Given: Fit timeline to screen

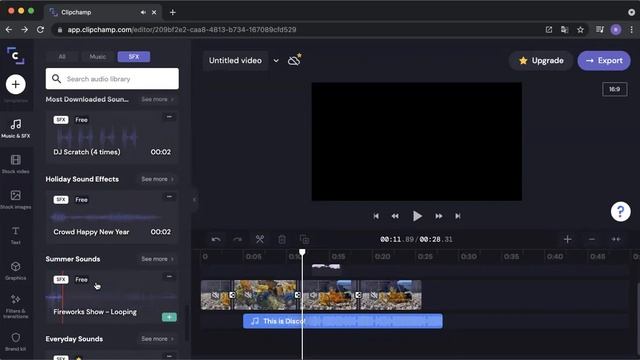Looking at the screenshot, I should 616,239.
